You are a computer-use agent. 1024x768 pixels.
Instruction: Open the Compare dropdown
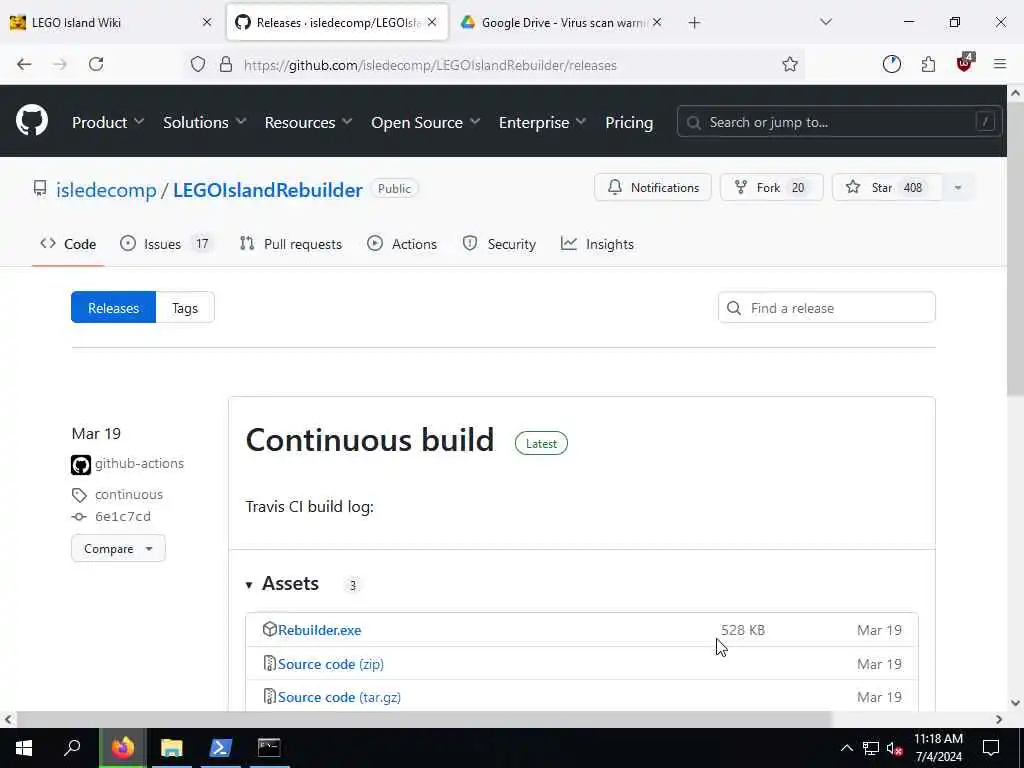click(118, 549)
